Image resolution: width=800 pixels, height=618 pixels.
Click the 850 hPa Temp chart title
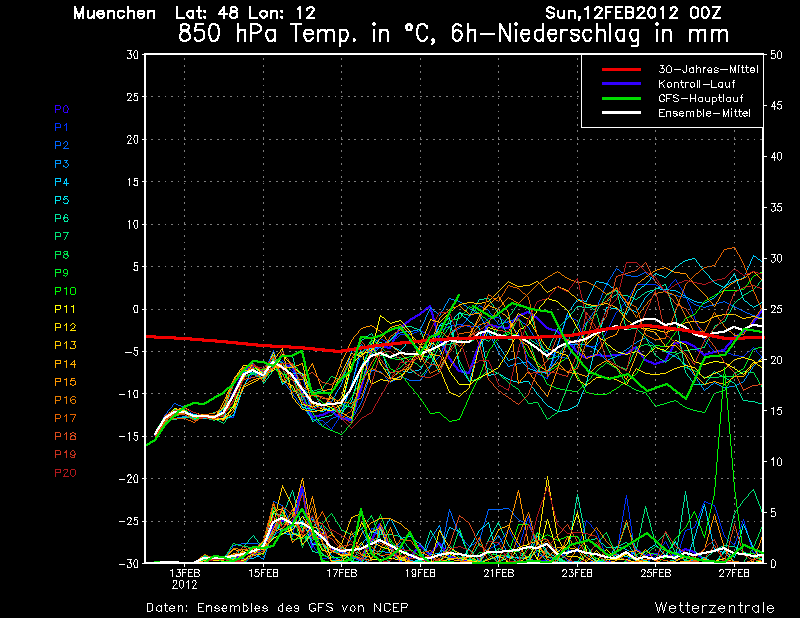pyautogui.click(x=454, y=34)
